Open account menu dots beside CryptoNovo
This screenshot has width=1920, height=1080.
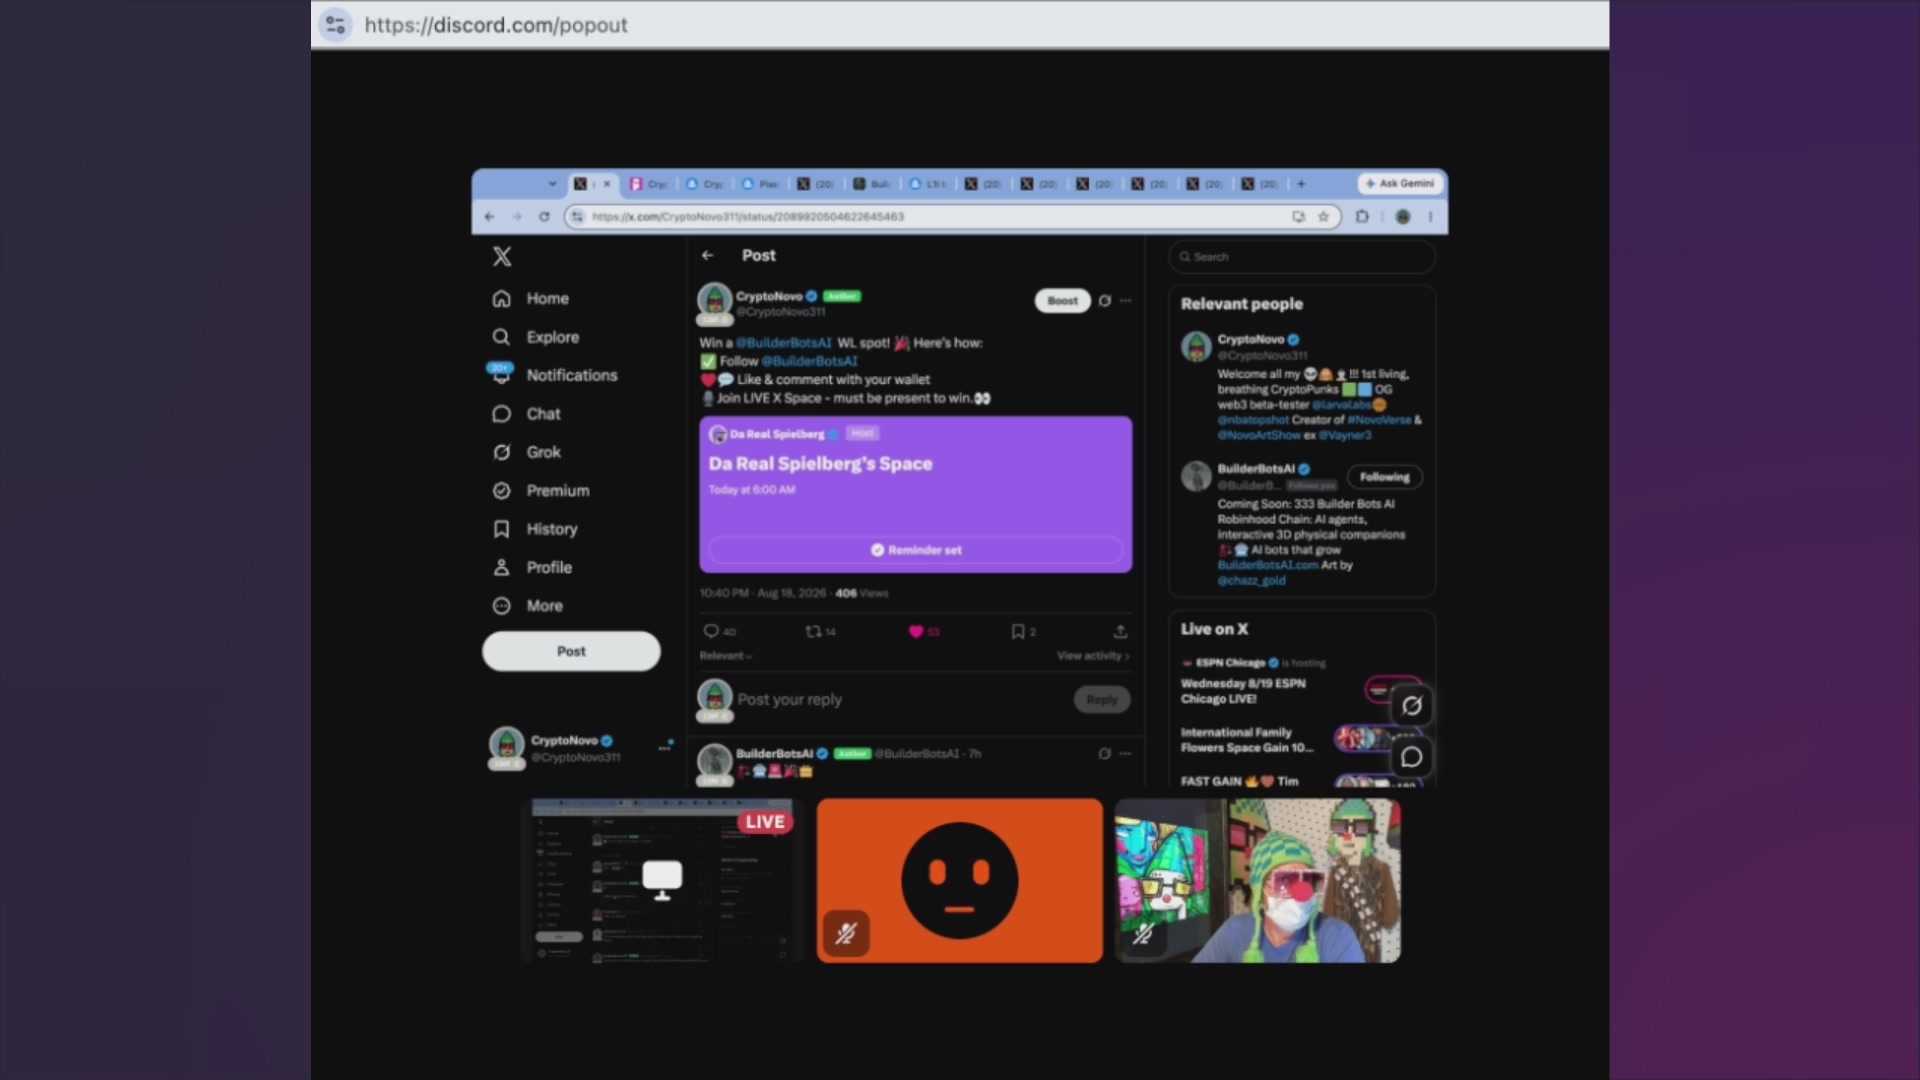pos(665,747)
